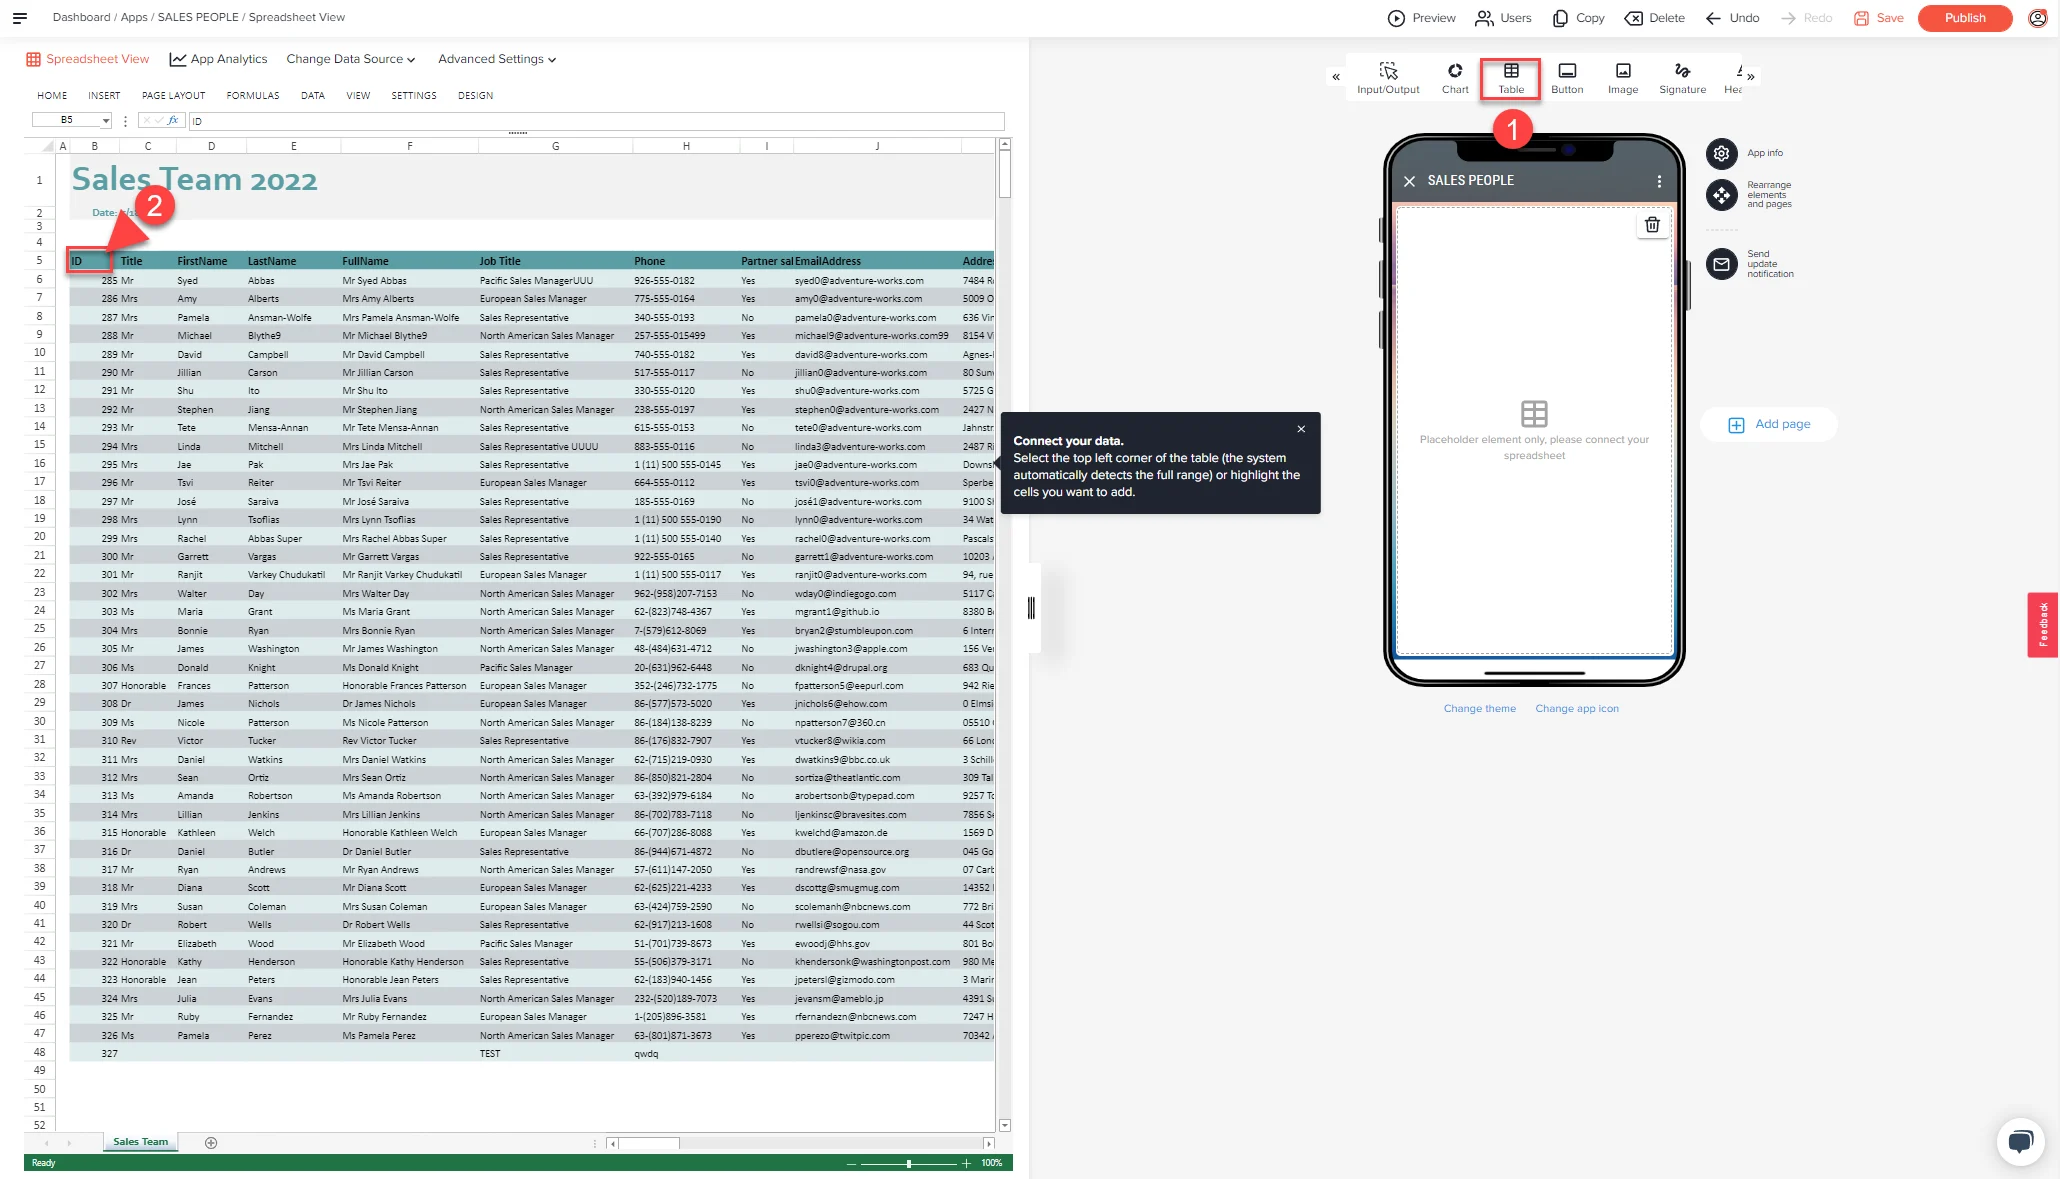Open the hamburger menu icon
The image size is (2060, 1179).
click(x=20, y=18)
